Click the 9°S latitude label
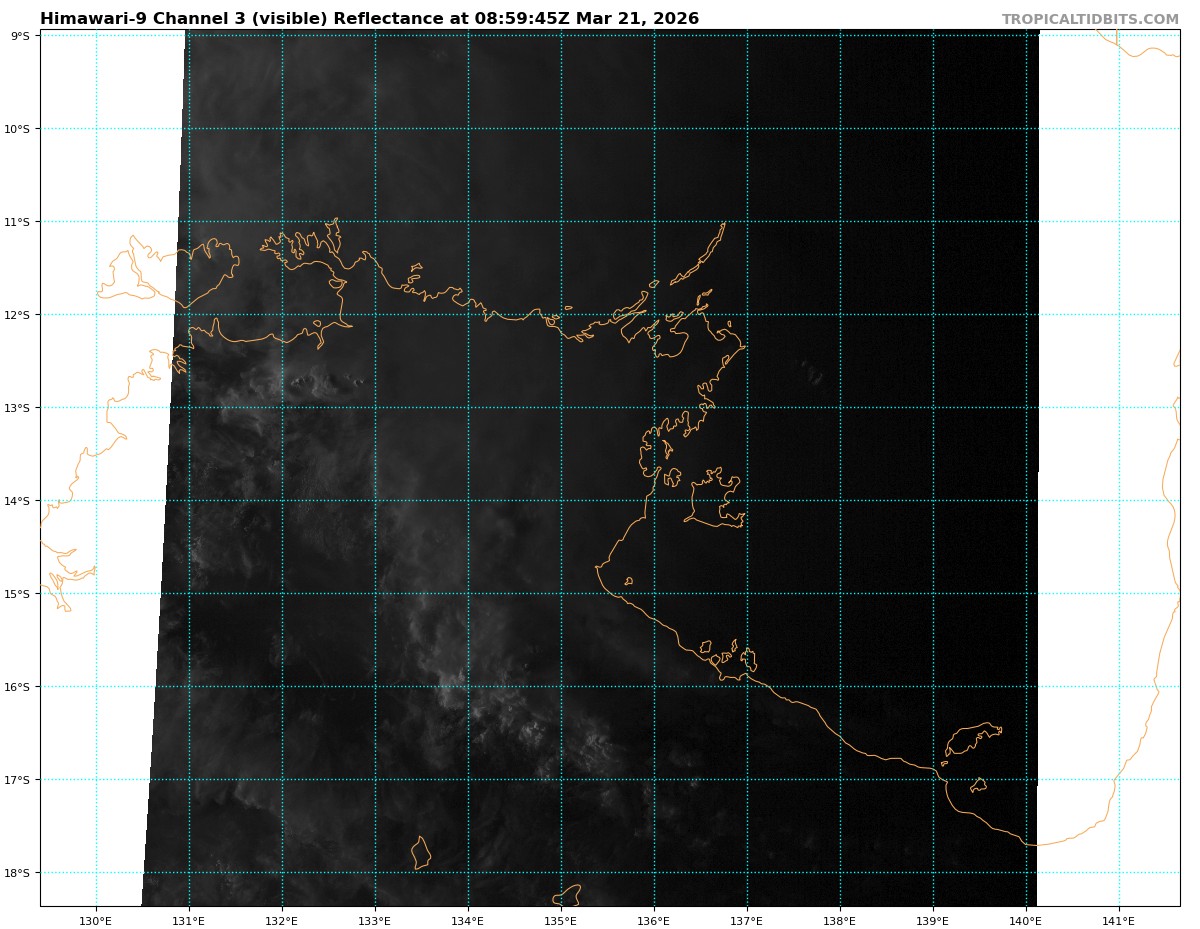Viewport: 1200px width, 929px height. 20,36
